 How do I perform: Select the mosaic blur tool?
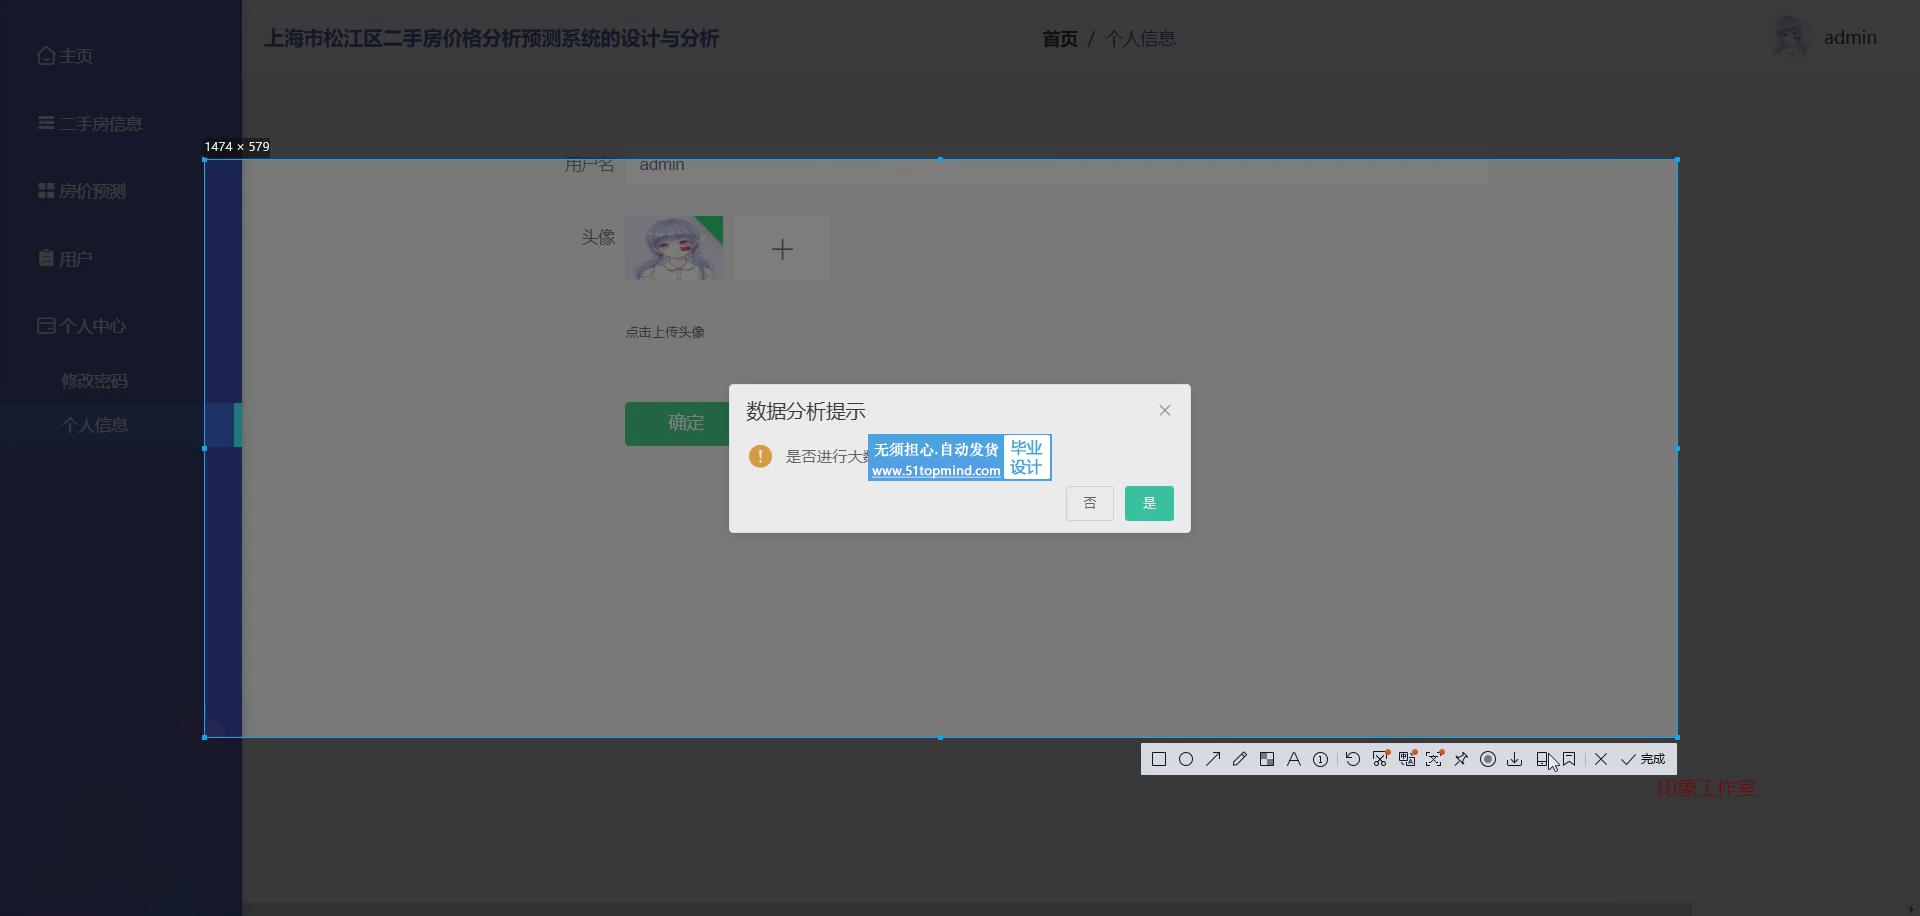1267,759
